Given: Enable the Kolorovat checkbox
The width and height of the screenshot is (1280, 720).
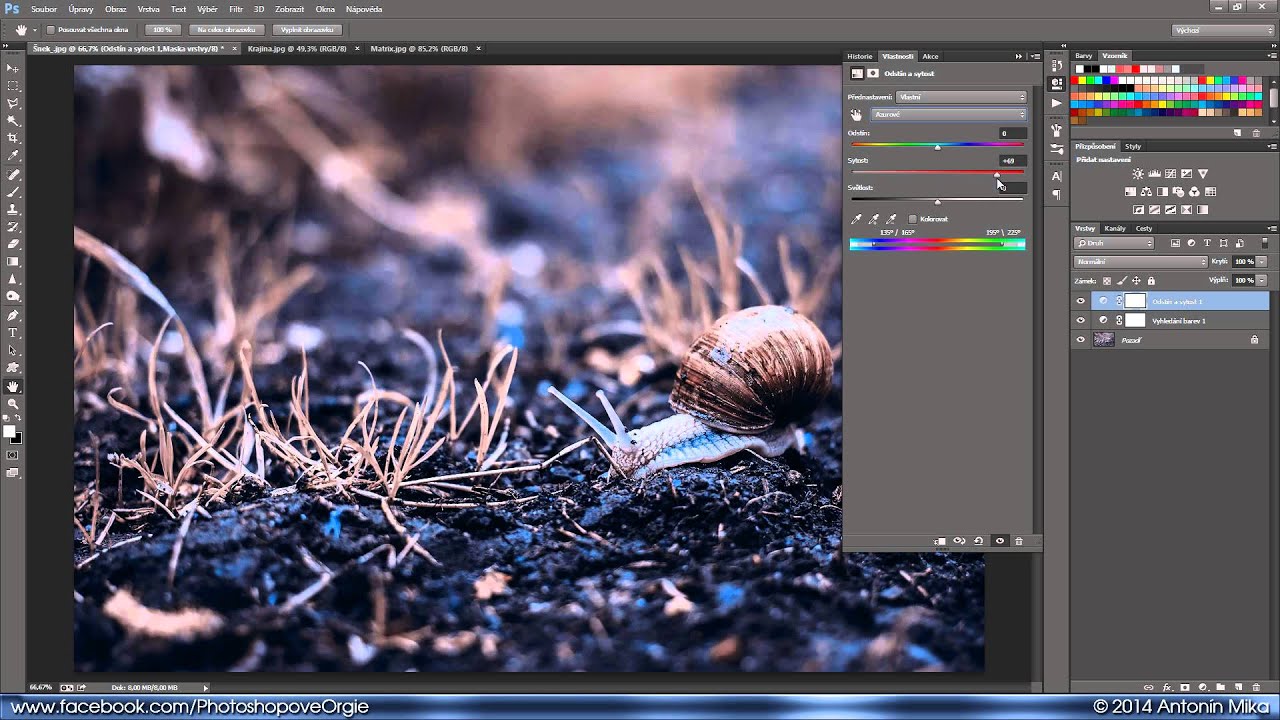Looking at the screenshot, I should pyautogui.click(x=913, y=219).
